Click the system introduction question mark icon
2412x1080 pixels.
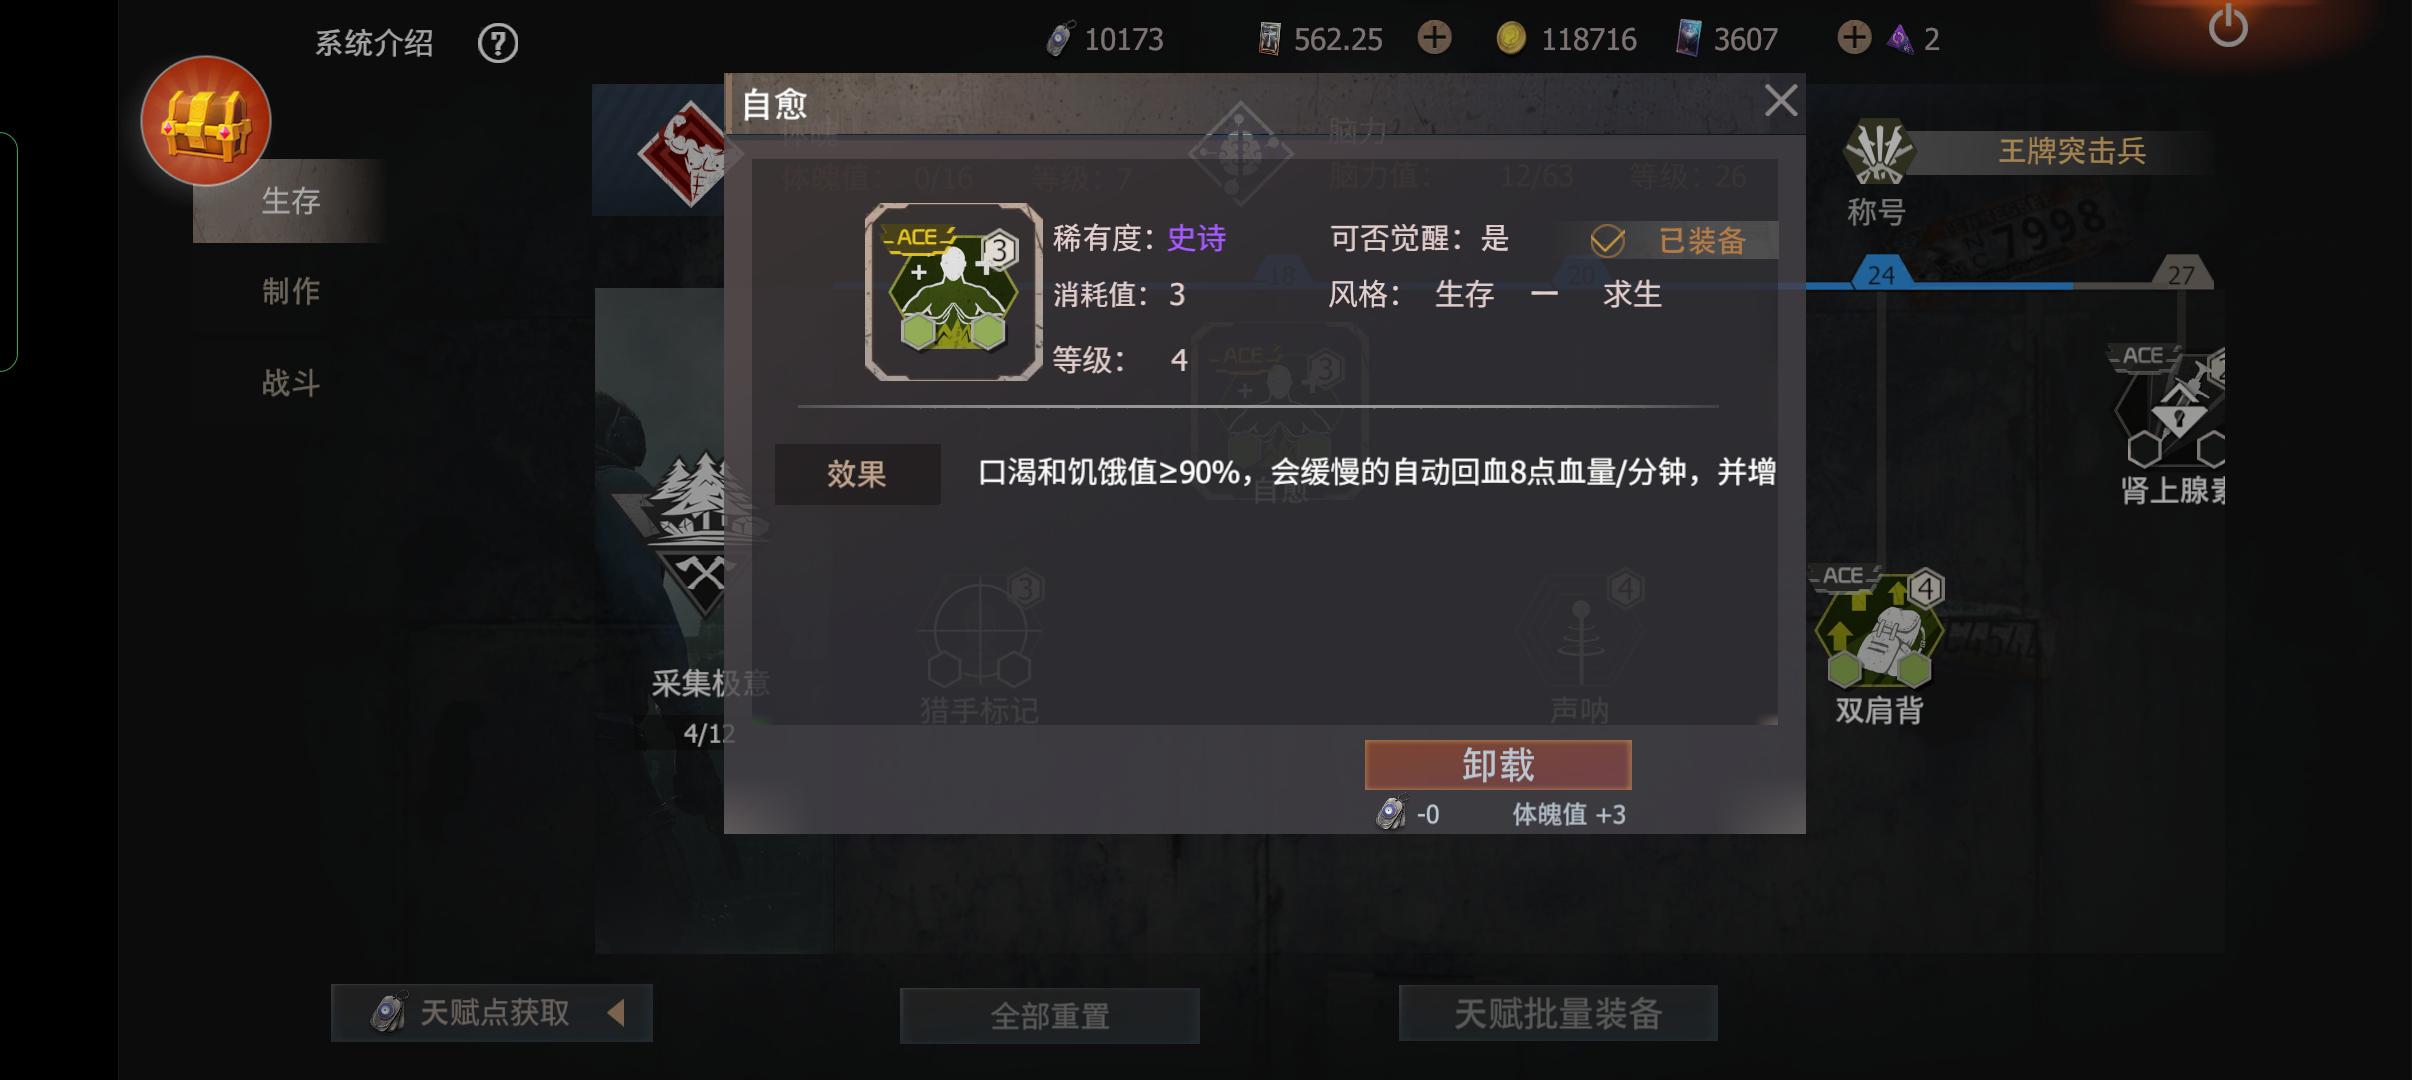[498, 43]
